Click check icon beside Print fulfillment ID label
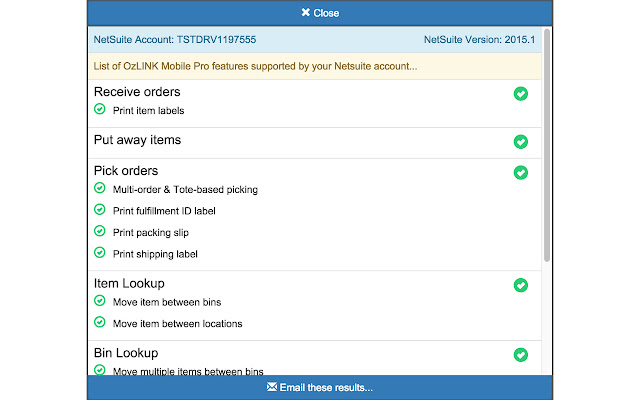 pos(100,210)
